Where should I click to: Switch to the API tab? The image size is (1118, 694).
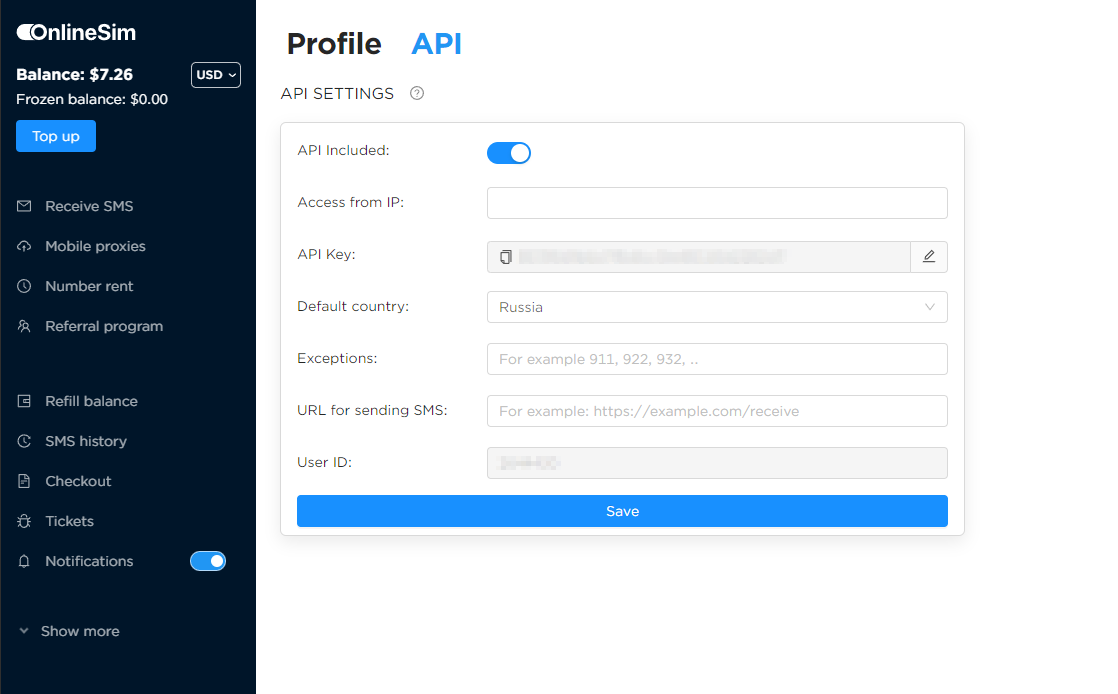click(x=437, y=44)
